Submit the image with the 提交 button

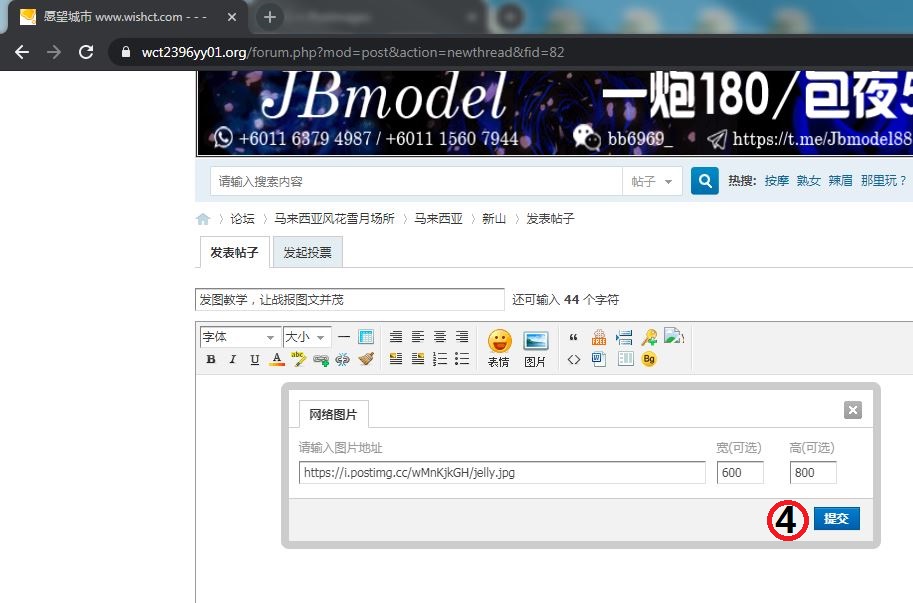click(837, 519)
